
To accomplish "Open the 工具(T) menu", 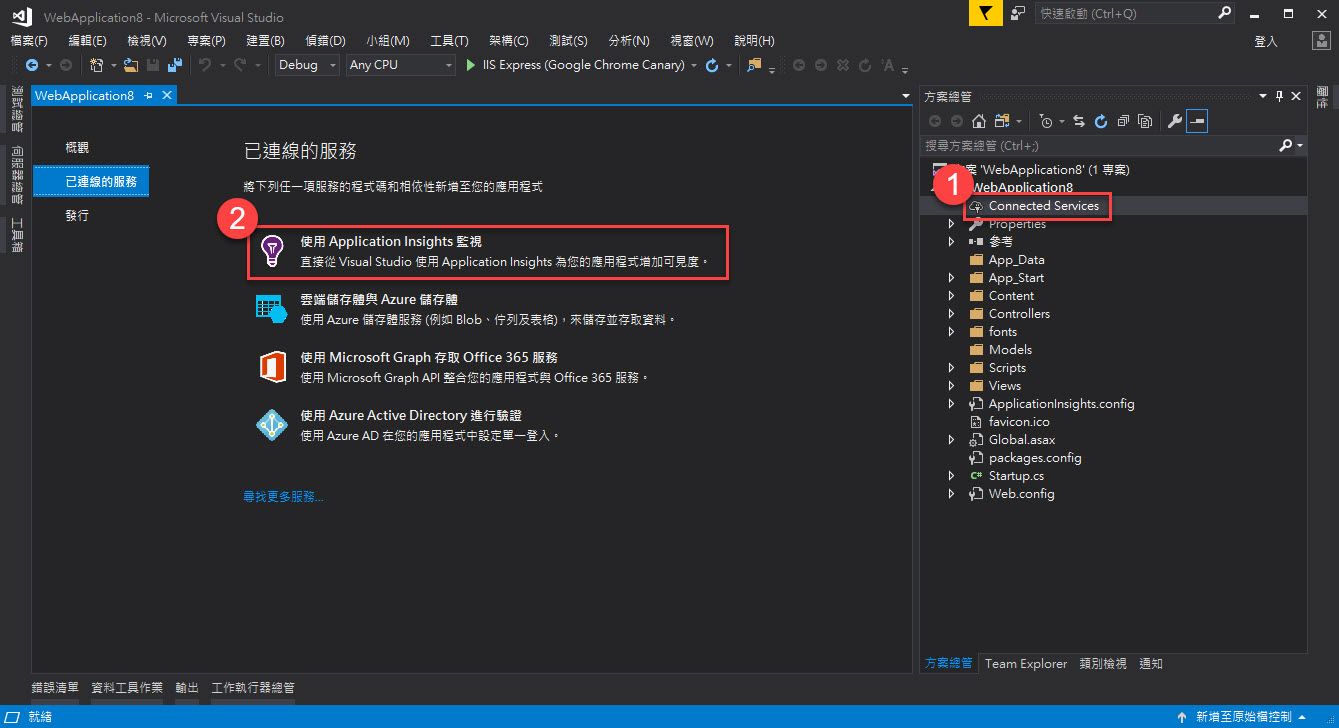I will point(449,41).
